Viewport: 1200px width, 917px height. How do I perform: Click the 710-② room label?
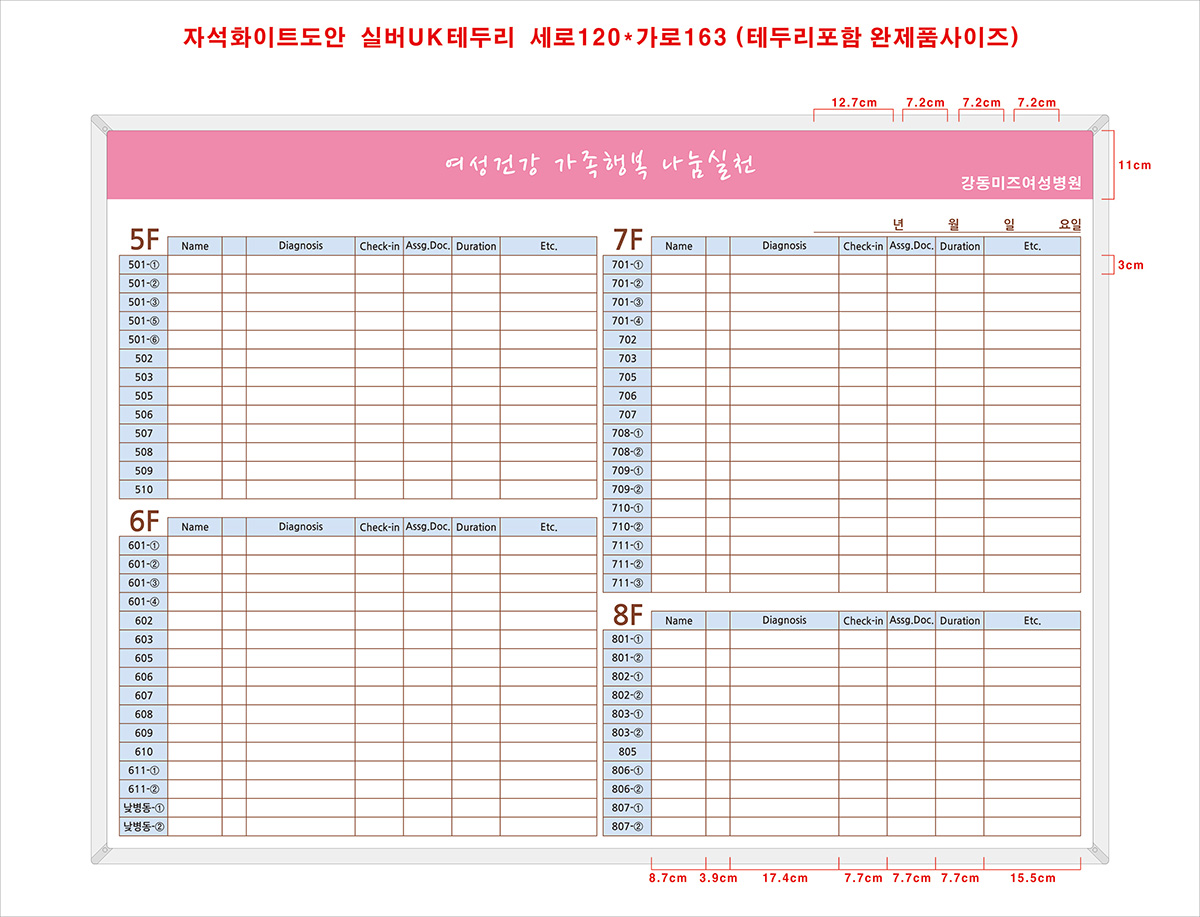pyautogui.click(x=627, y=527)
